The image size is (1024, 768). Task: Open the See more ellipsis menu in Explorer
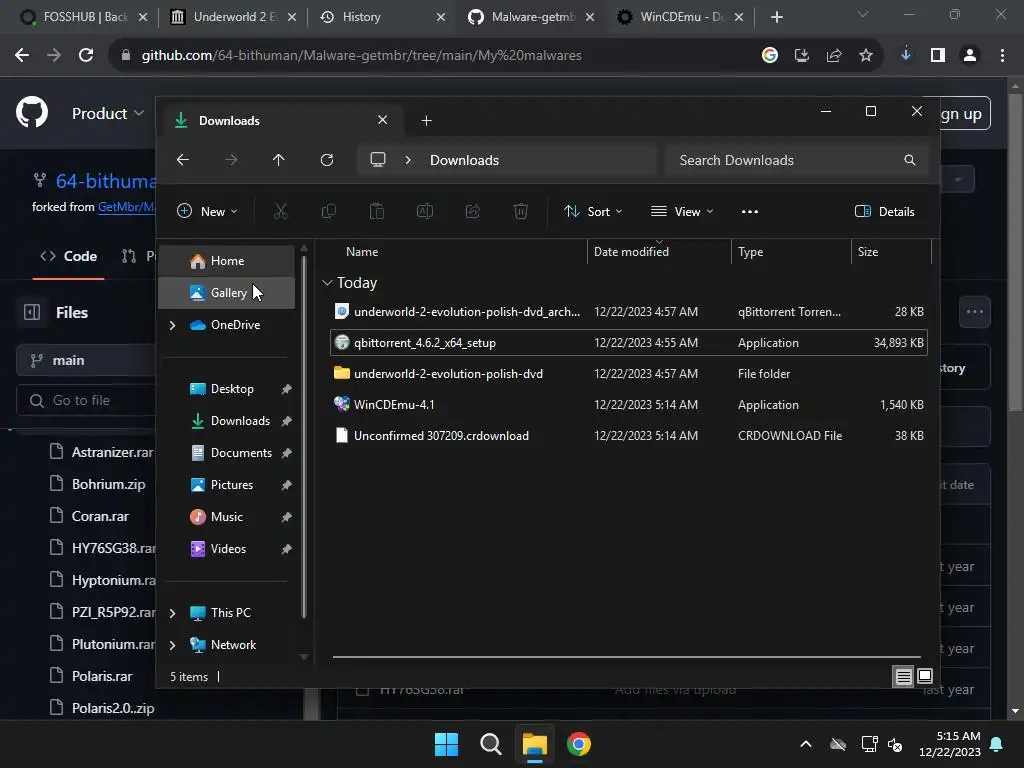click(750, 211)
